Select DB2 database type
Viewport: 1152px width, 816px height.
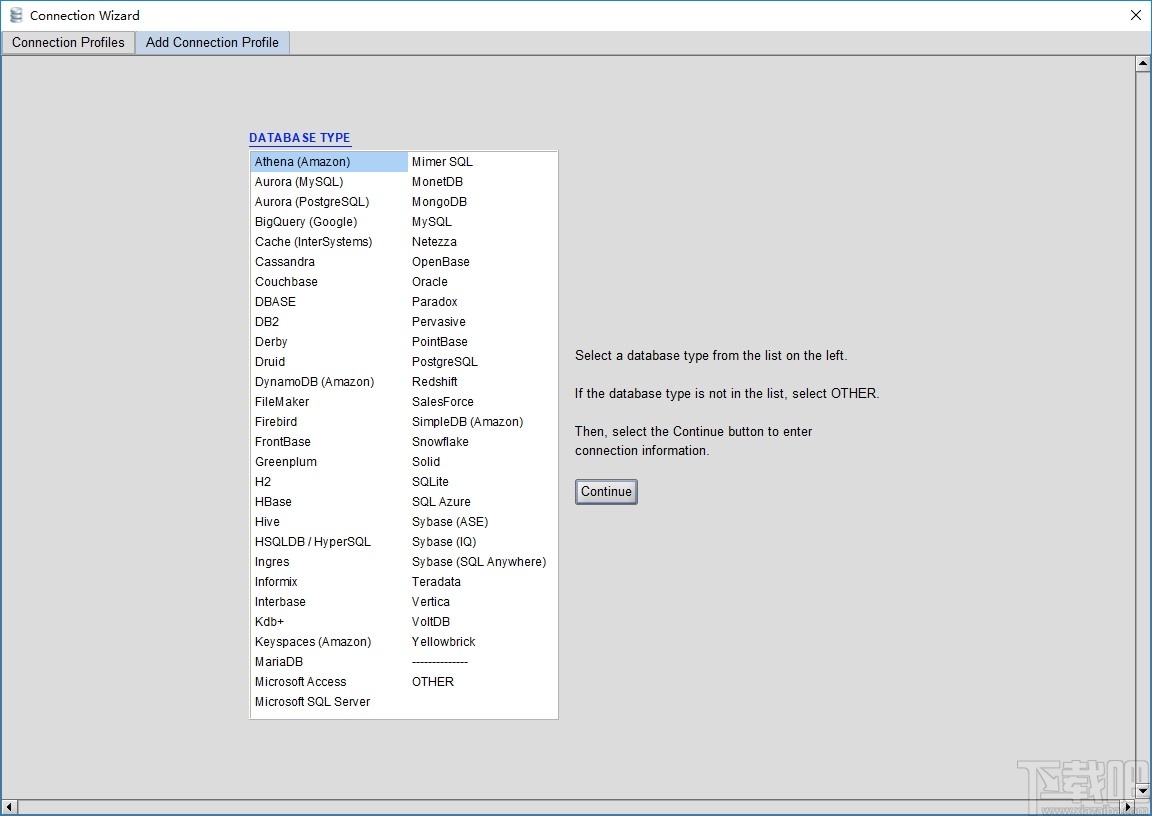coord(267,321)
